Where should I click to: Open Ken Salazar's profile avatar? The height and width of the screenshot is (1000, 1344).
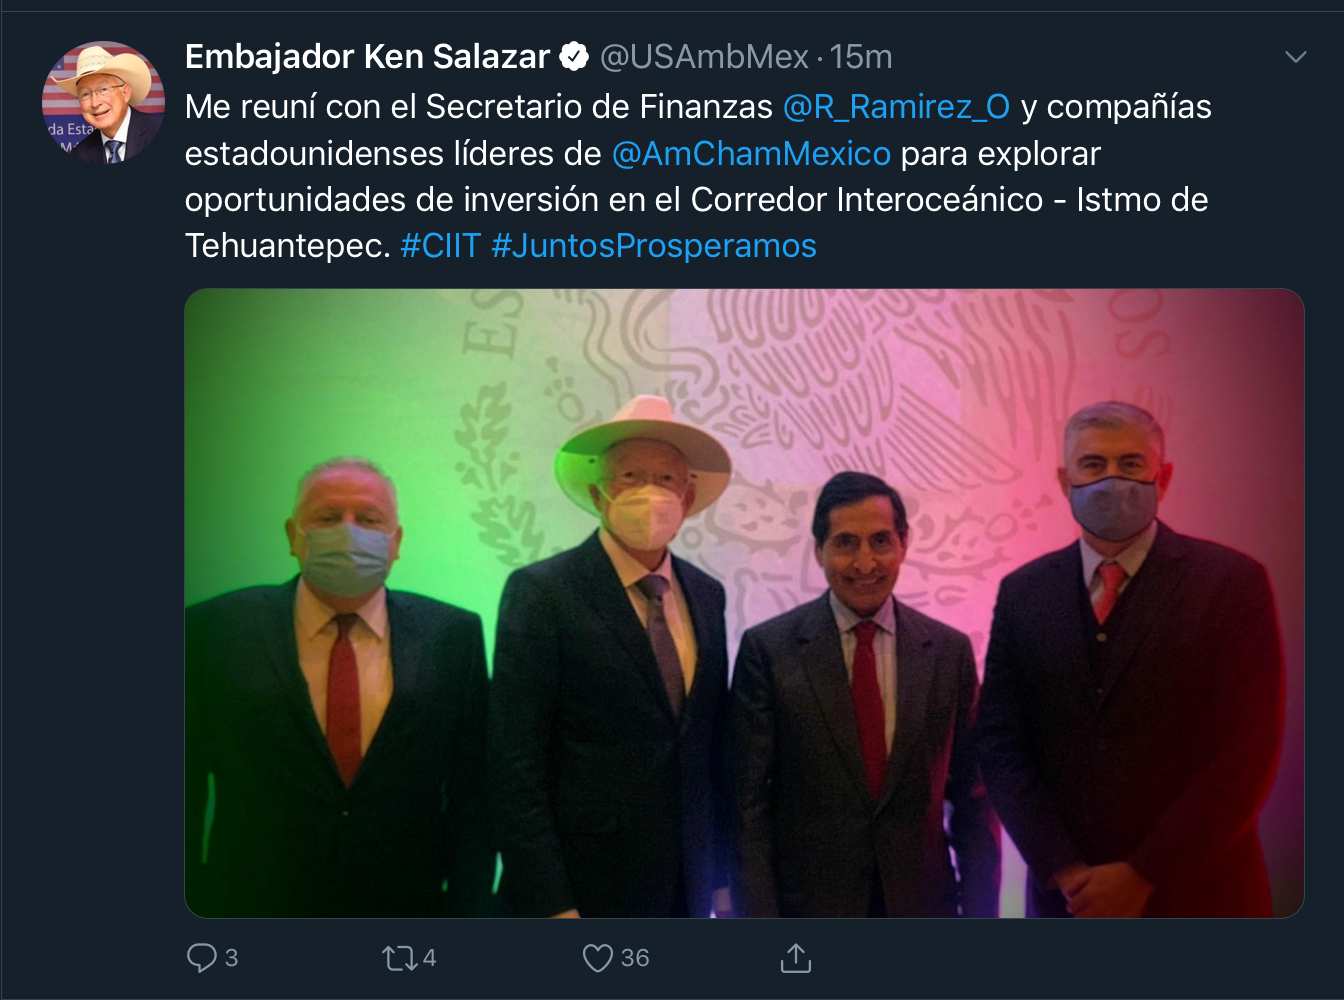click(x=103, y=102)
